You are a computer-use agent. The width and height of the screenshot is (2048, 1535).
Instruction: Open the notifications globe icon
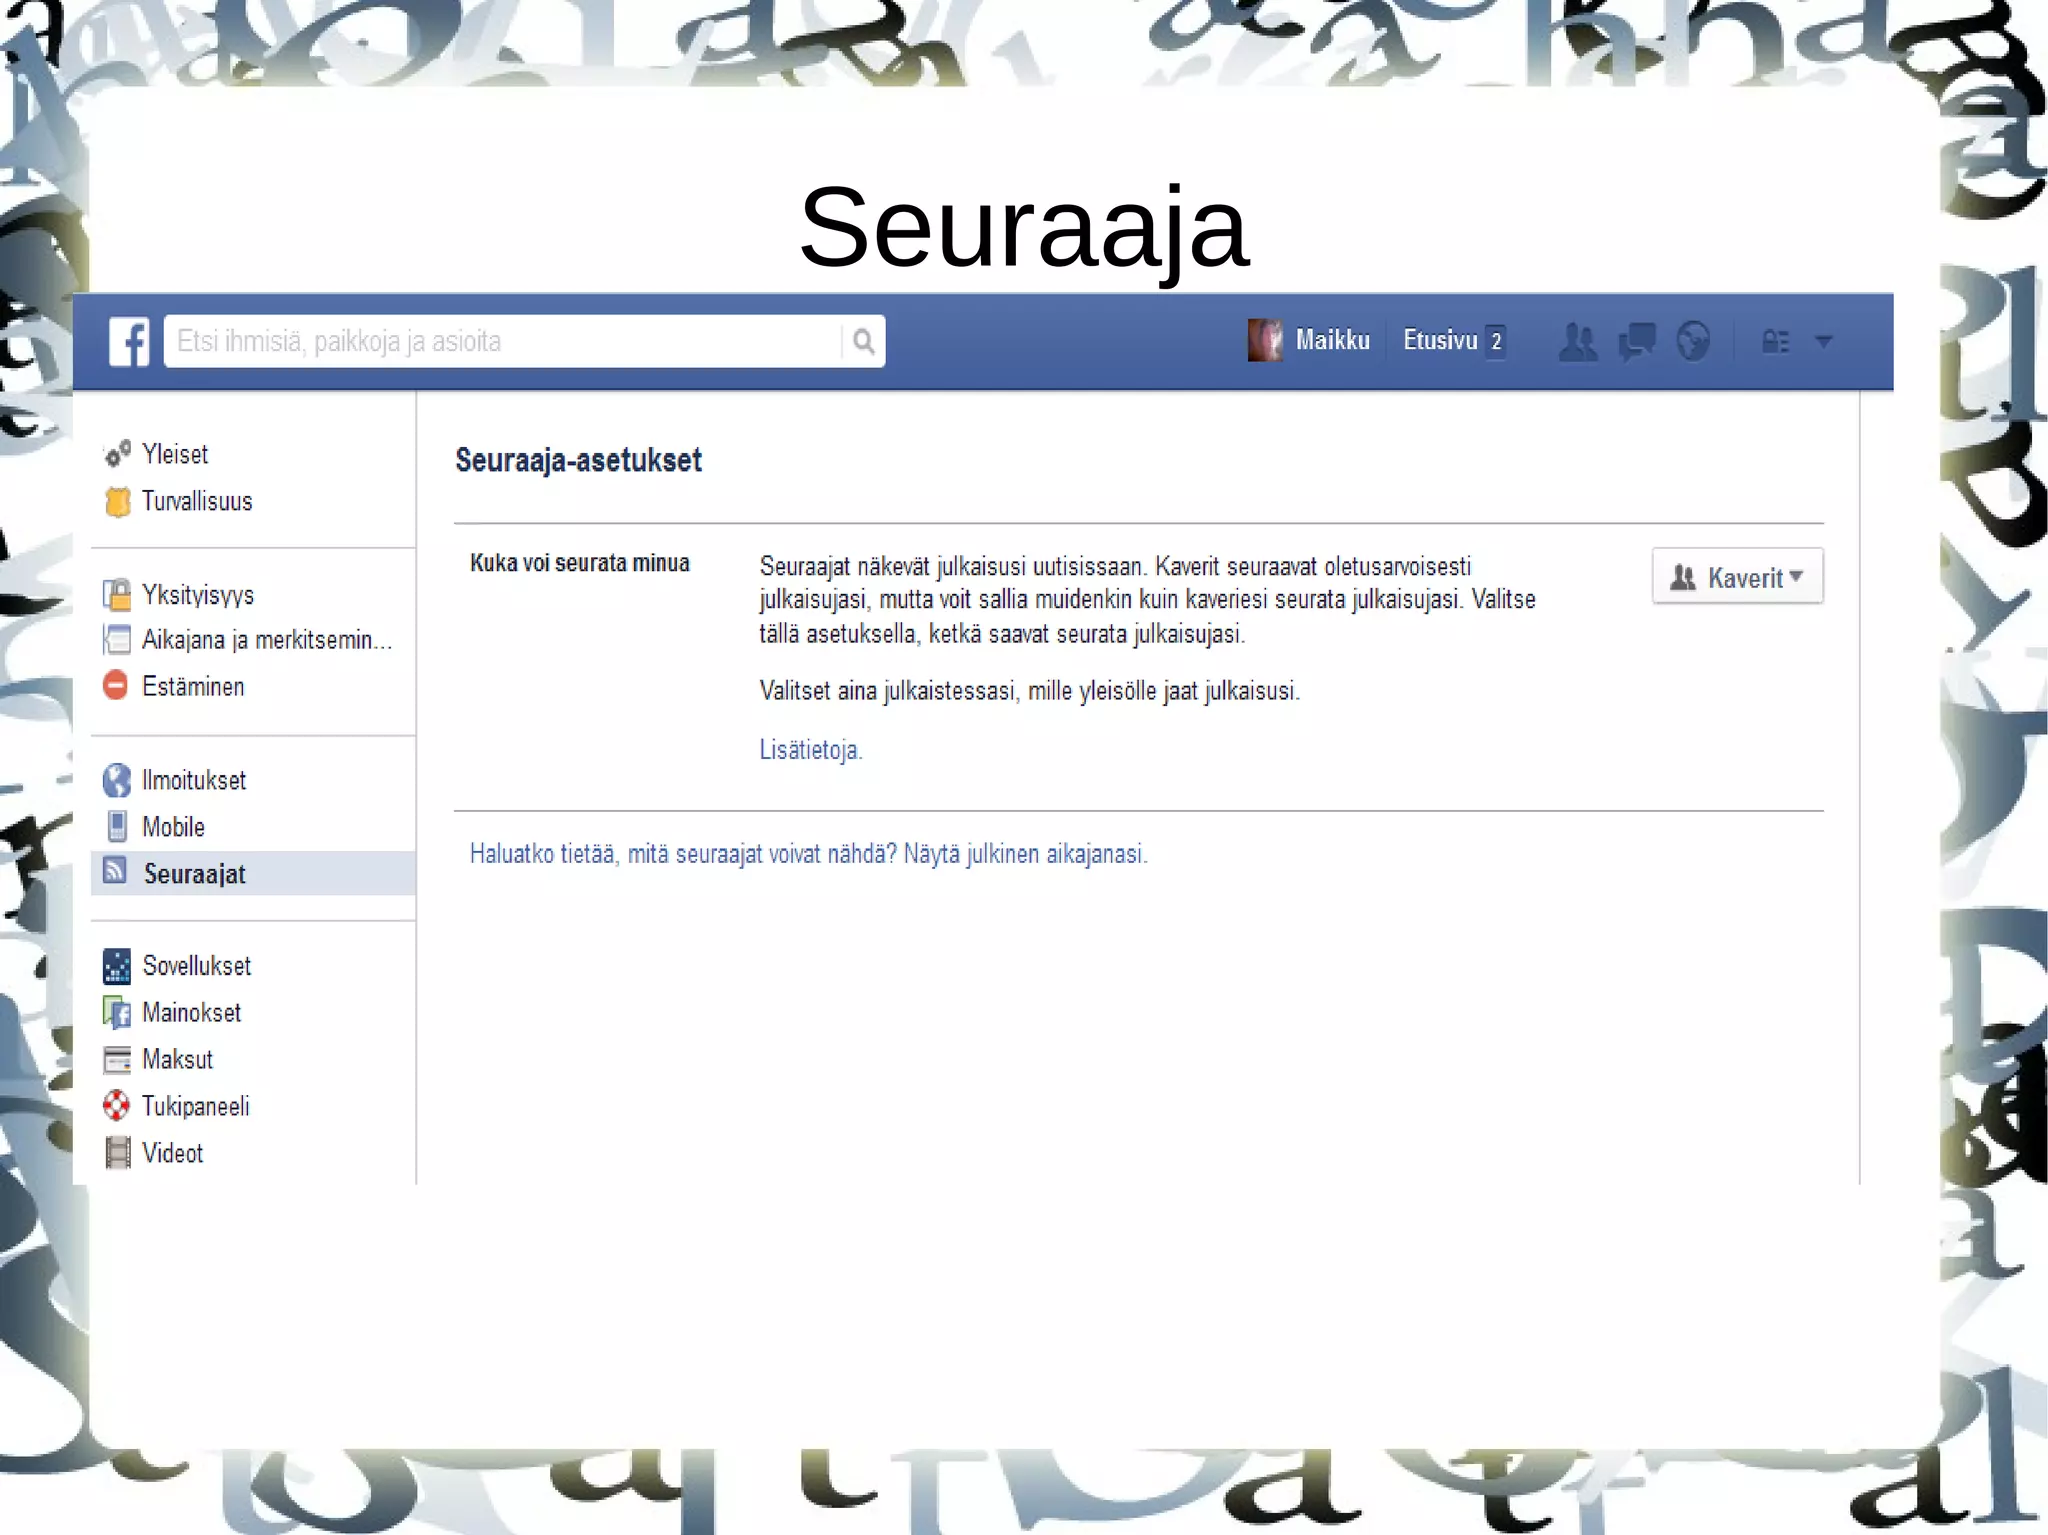[x=1693, y=341]
